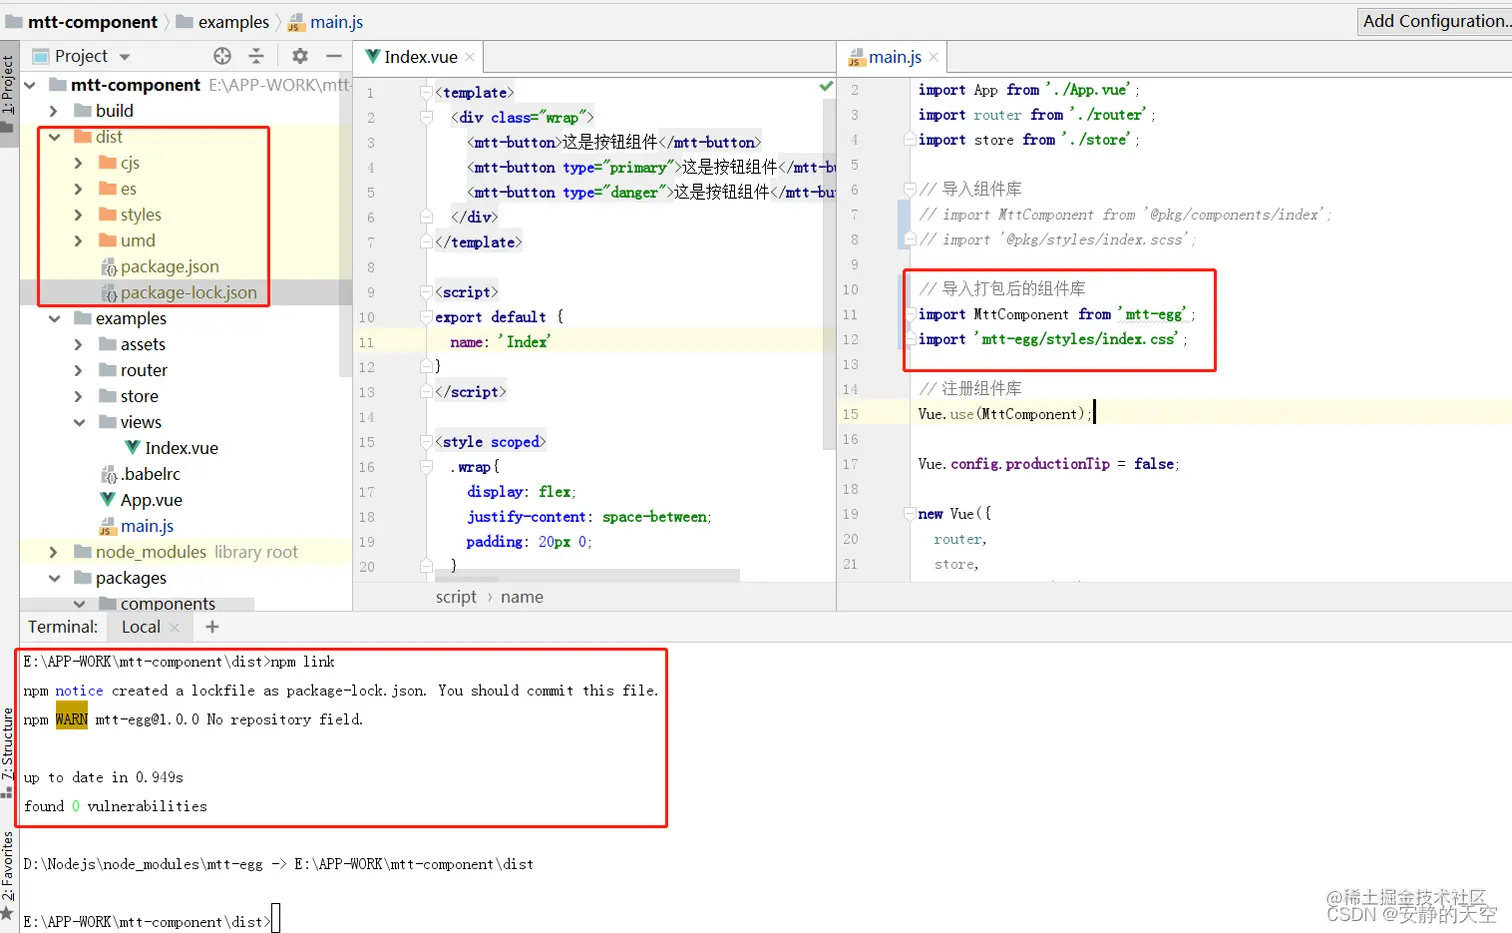
Task: Collapse the views folder
Action: (79, 423)
